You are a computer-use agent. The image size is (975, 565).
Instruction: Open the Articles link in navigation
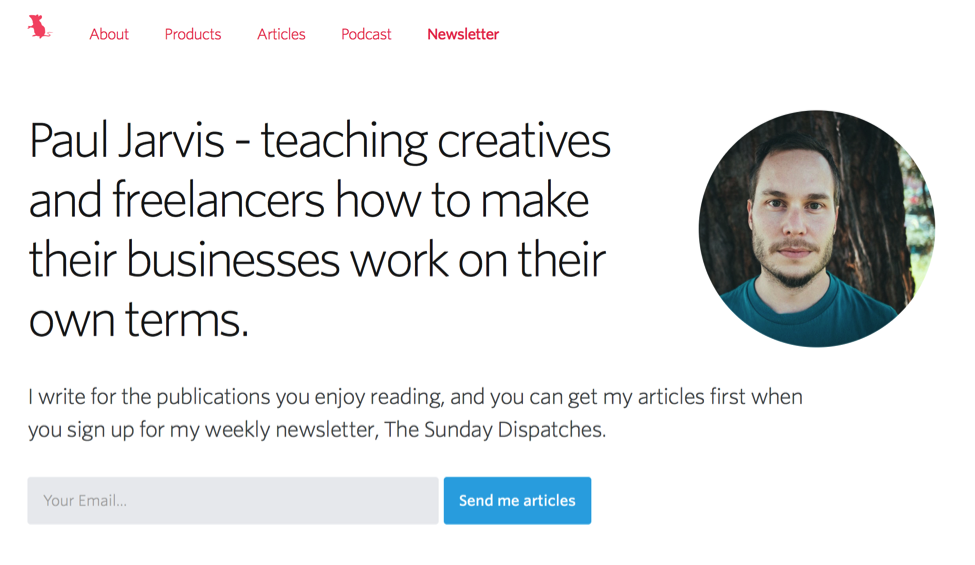281,34
